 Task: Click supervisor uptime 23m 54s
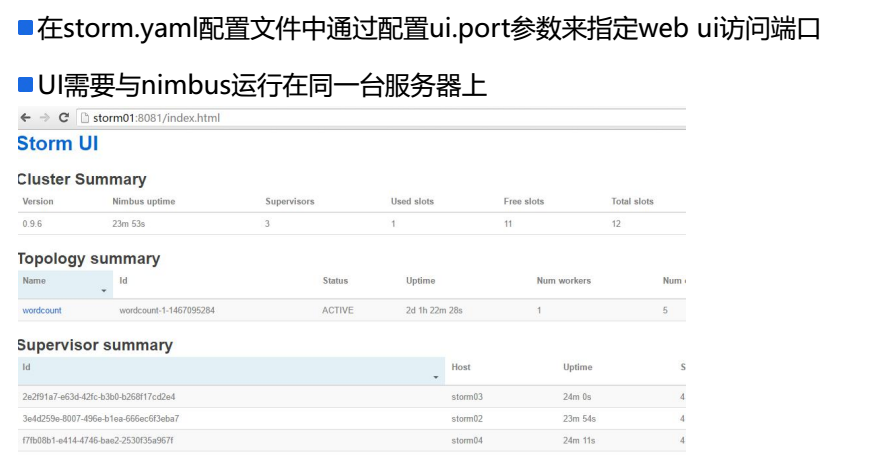[x=579, y=418]
